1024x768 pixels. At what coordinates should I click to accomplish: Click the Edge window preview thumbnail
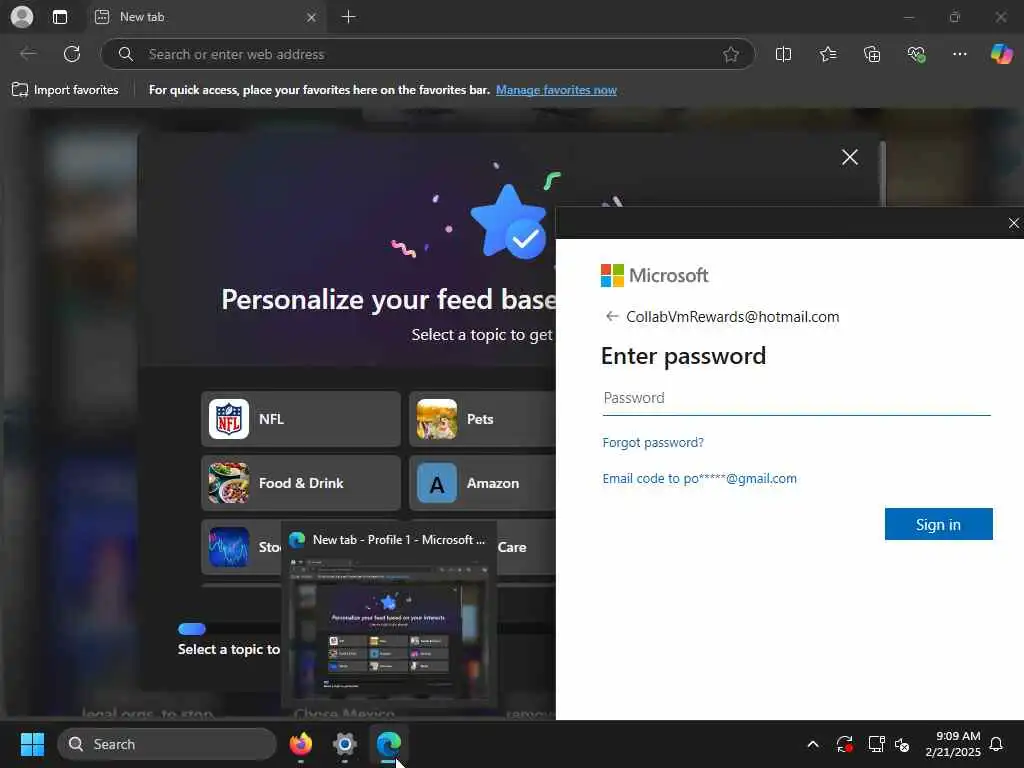[x=389, y=630]
